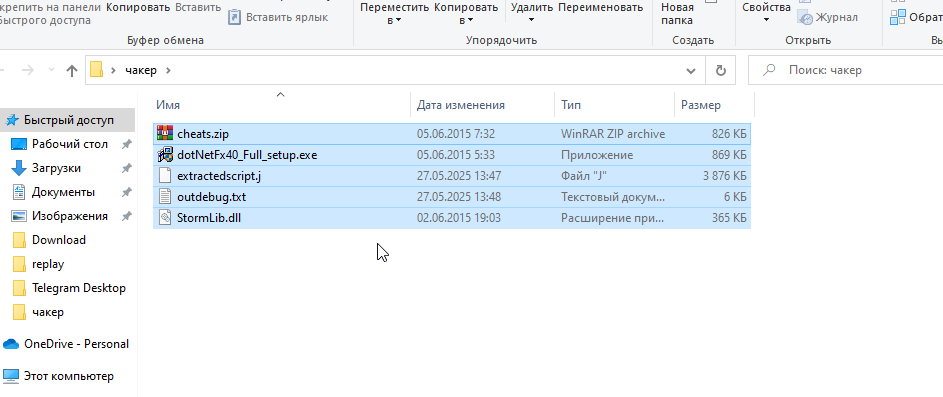Click the up-arrow to go to parent folder
The image size is (943, 397).
coord(72,70)
